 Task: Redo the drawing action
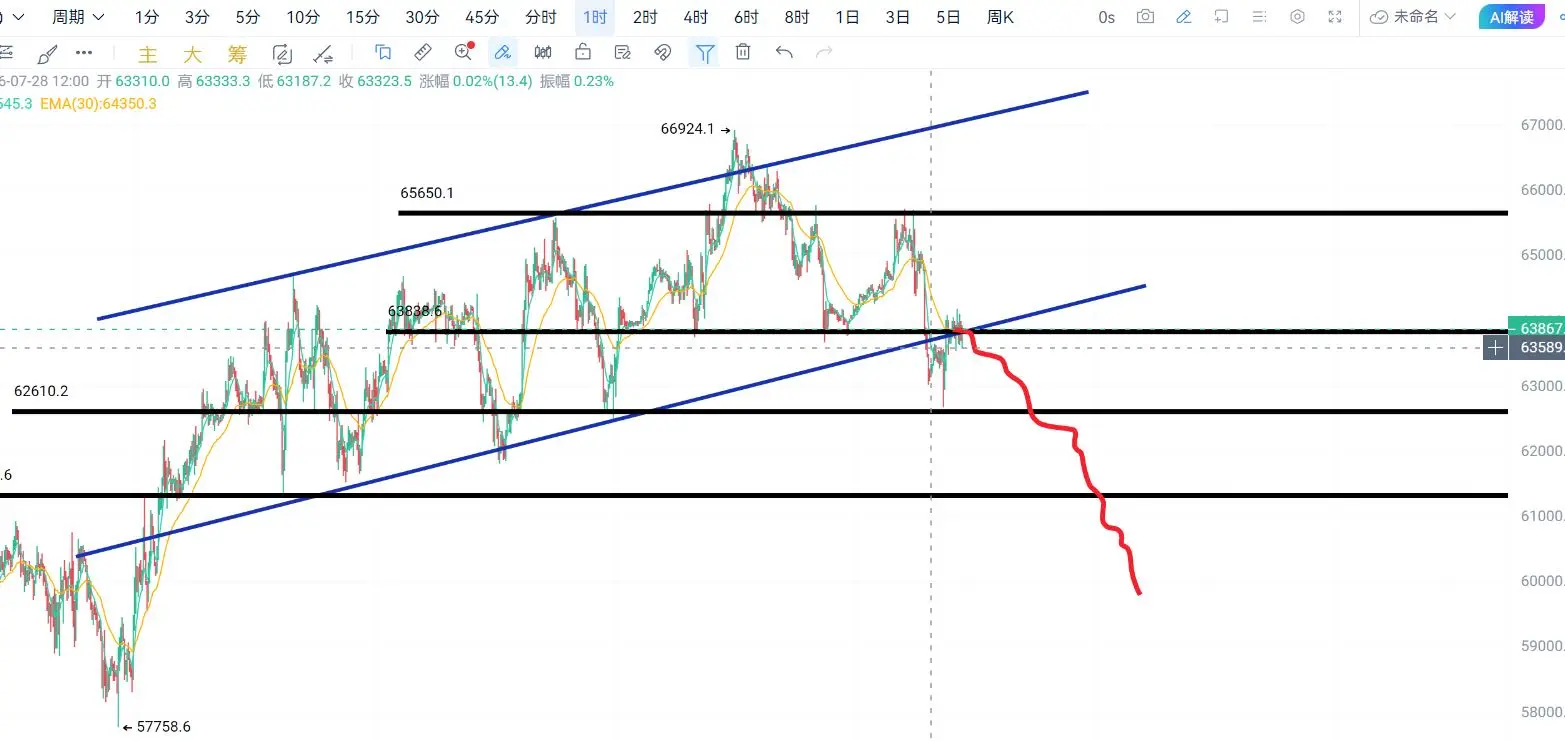[x=824, y=53]
